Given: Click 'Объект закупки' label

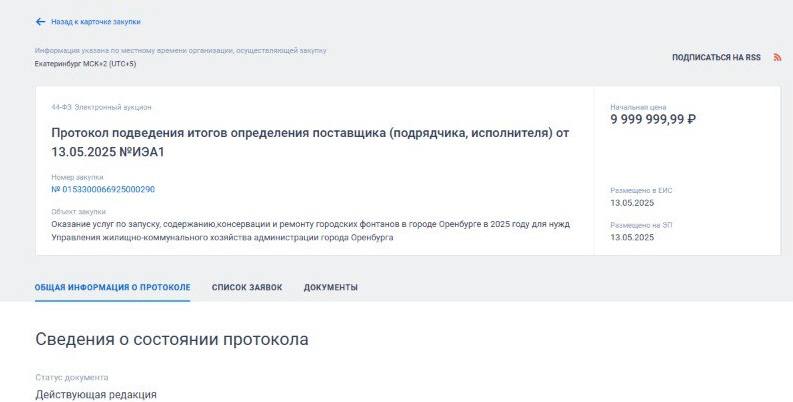Looking at the screenshot, I should pos(78,212).
